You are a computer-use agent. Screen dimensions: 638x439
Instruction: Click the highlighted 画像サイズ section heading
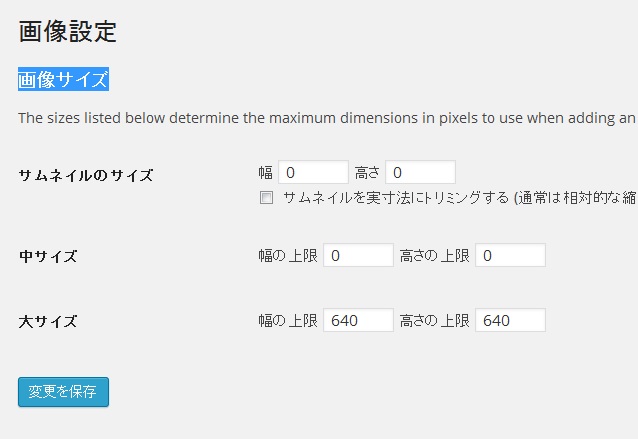tap(63, 80)
